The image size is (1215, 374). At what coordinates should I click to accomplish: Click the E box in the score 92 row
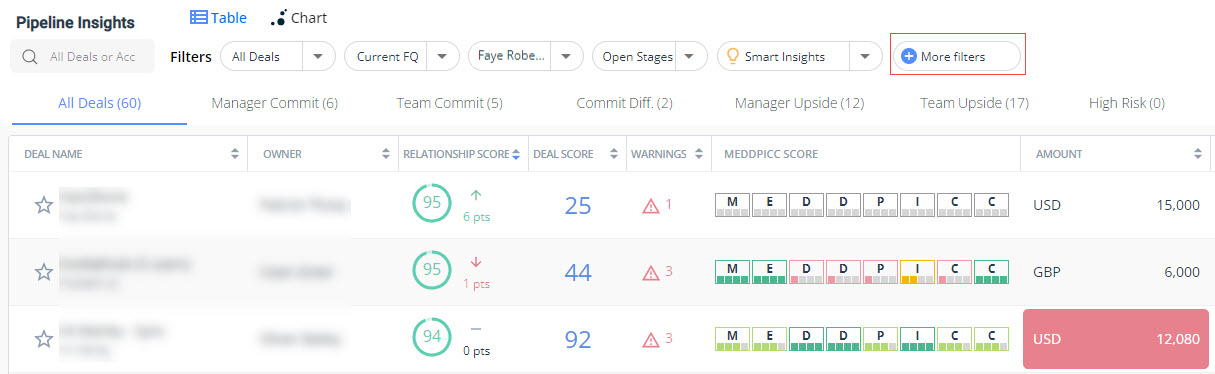769,339
